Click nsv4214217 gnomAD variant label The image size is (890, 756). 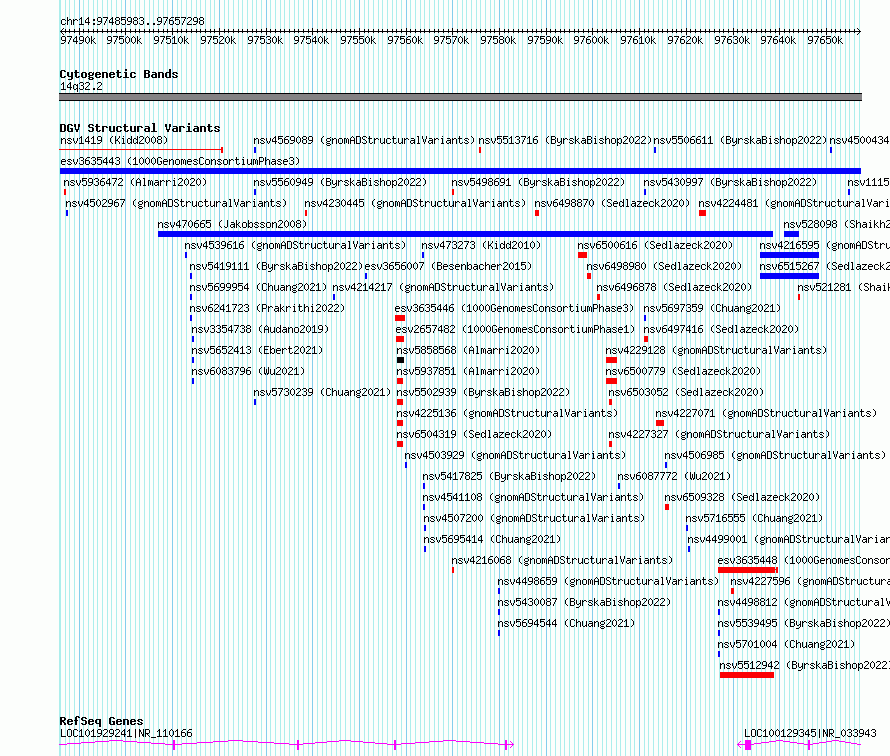pos(443,287)
